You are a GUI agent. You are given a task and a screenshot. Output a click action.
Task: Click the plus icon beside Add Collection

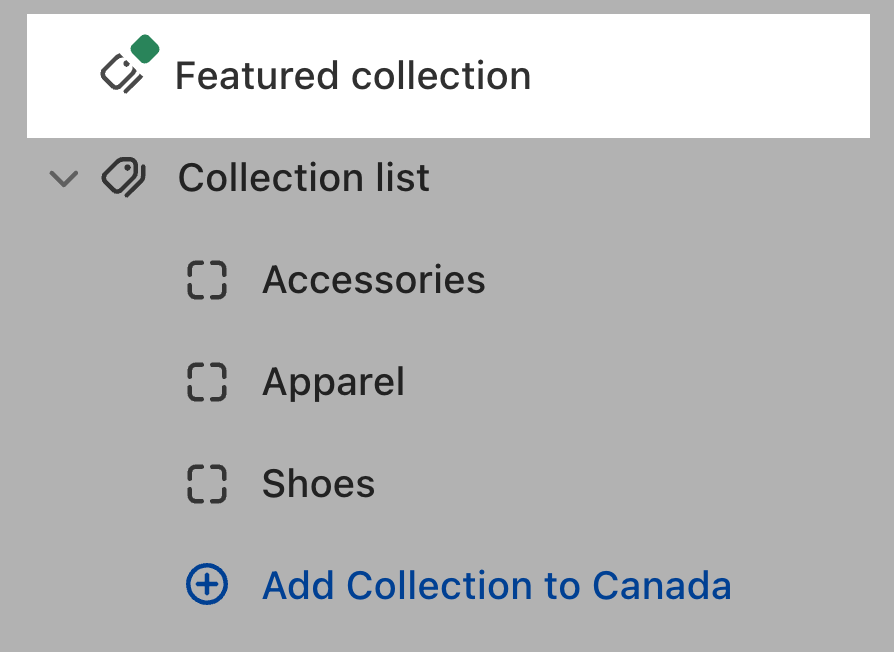click(206, 586)
